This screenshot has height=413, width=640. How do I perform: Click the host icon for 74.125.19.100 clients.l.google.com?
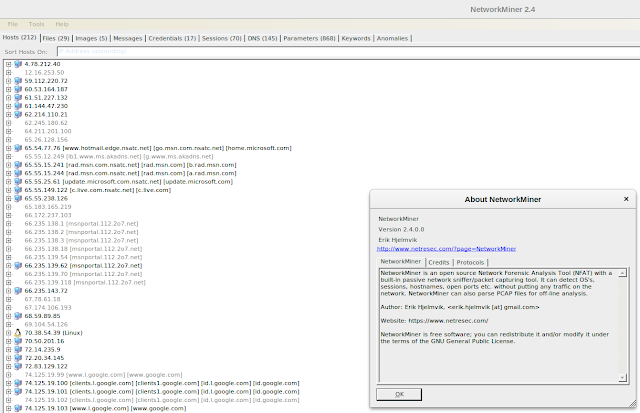(18, 383)
